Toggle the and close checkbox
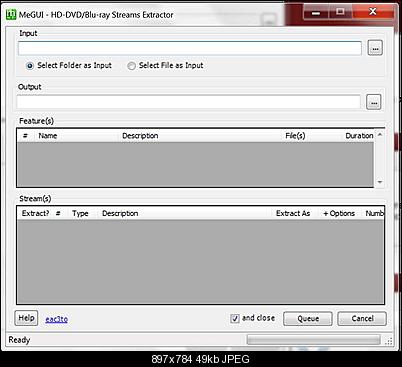Image resolution: width=402 pixels, height=367 pixels. click(235, 318)
